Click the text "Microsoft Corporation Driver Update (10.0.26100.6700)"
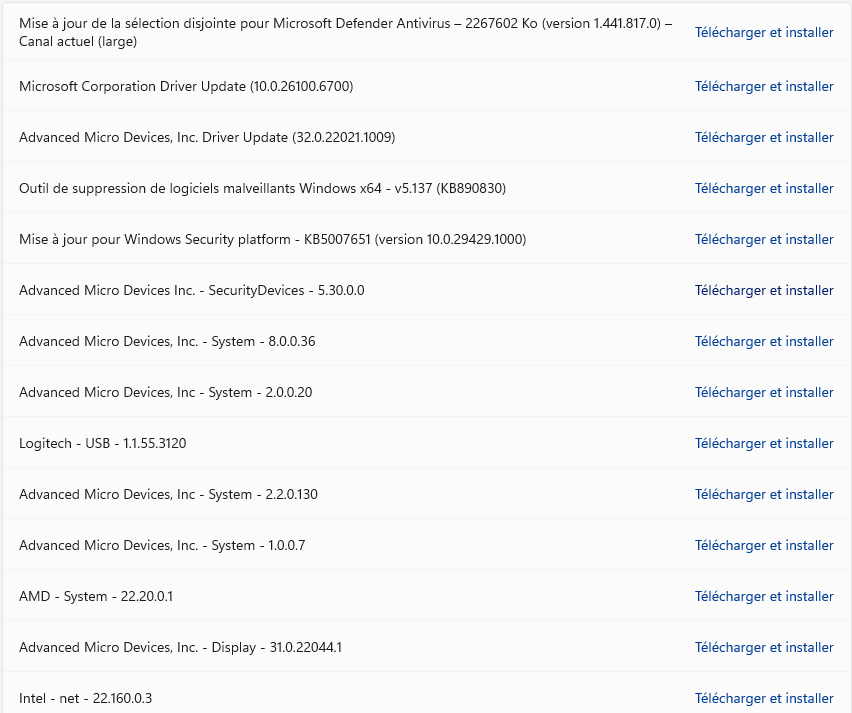This screenshot has width=852, height=713. point(186,86)
